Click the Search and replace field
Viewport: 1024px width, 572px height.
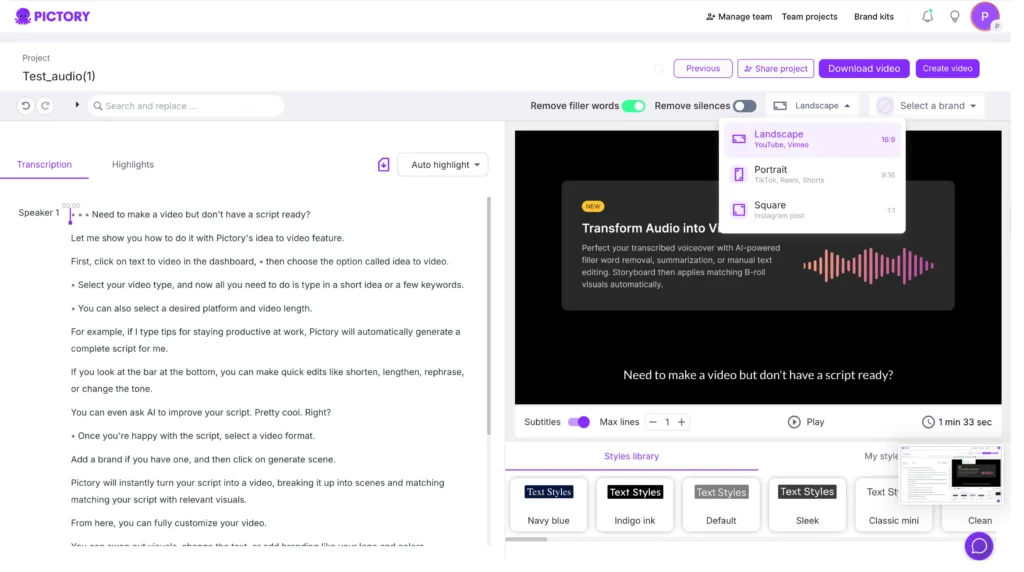(x=185, y=106)
